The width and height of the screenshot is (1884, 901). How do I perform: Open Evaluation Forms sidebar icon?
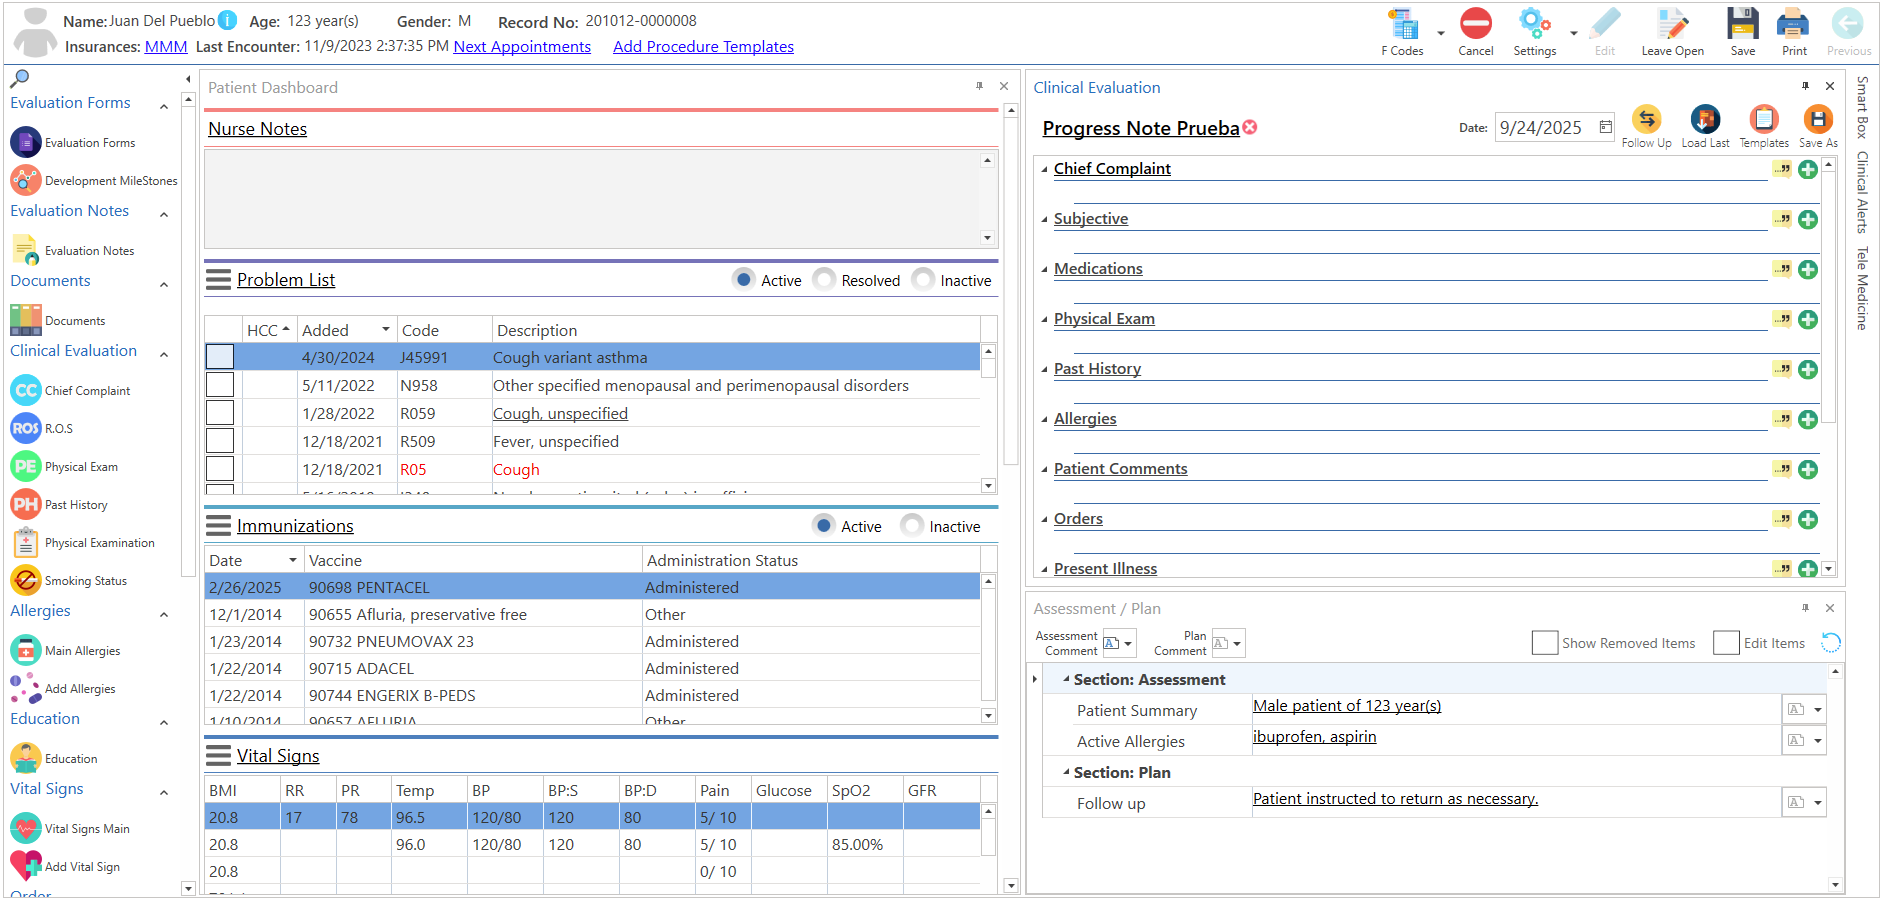26,142
